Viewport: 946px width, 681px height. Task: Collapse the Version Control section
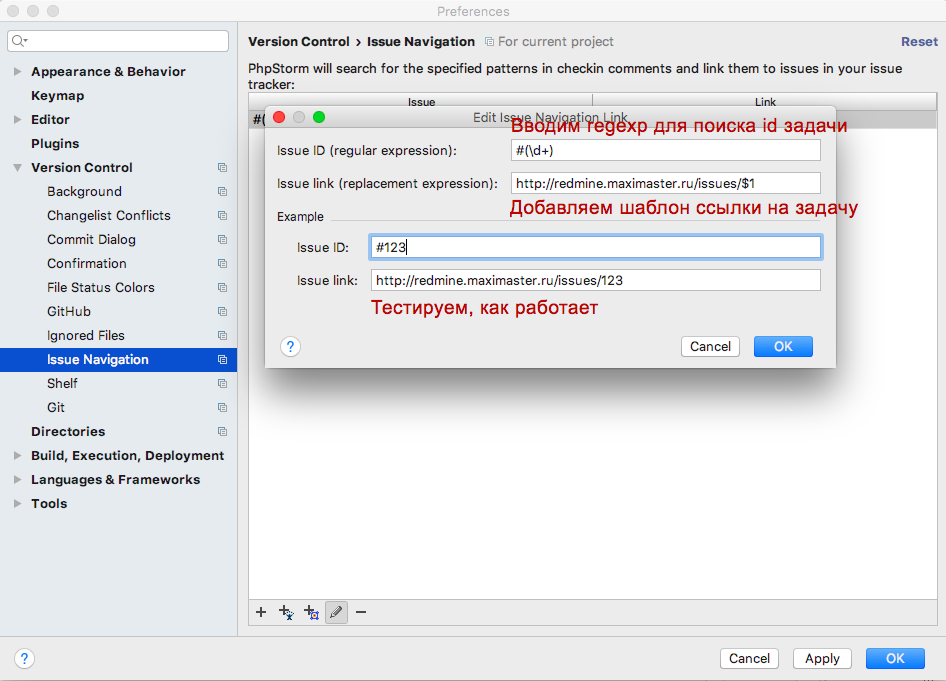pos(18,168)
